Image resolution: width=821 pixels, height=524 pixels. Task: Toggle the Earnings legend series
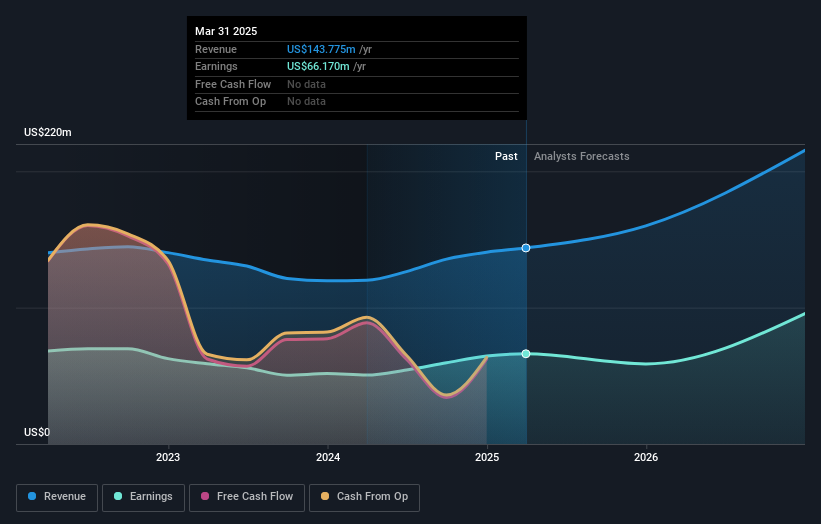pos(143,497)
